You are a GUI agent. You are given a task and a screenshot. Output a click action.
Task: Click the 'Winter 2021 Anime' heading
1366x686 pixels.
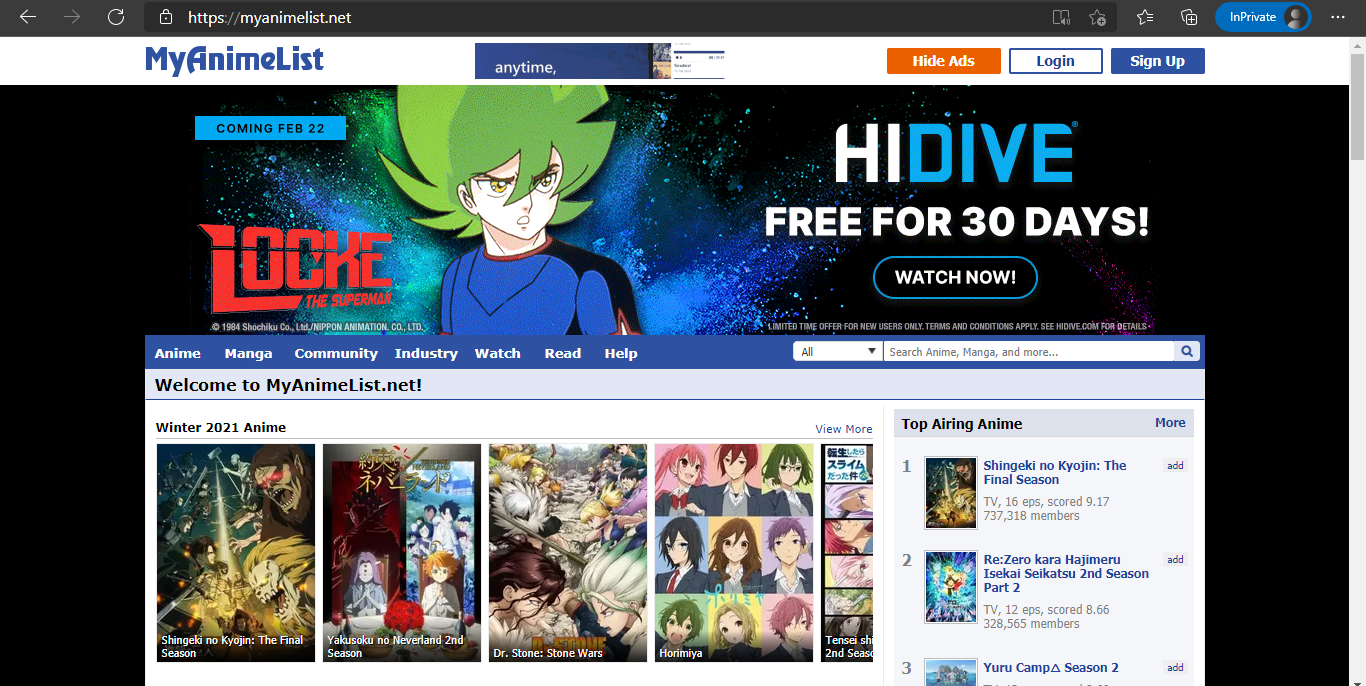[221, 427]
